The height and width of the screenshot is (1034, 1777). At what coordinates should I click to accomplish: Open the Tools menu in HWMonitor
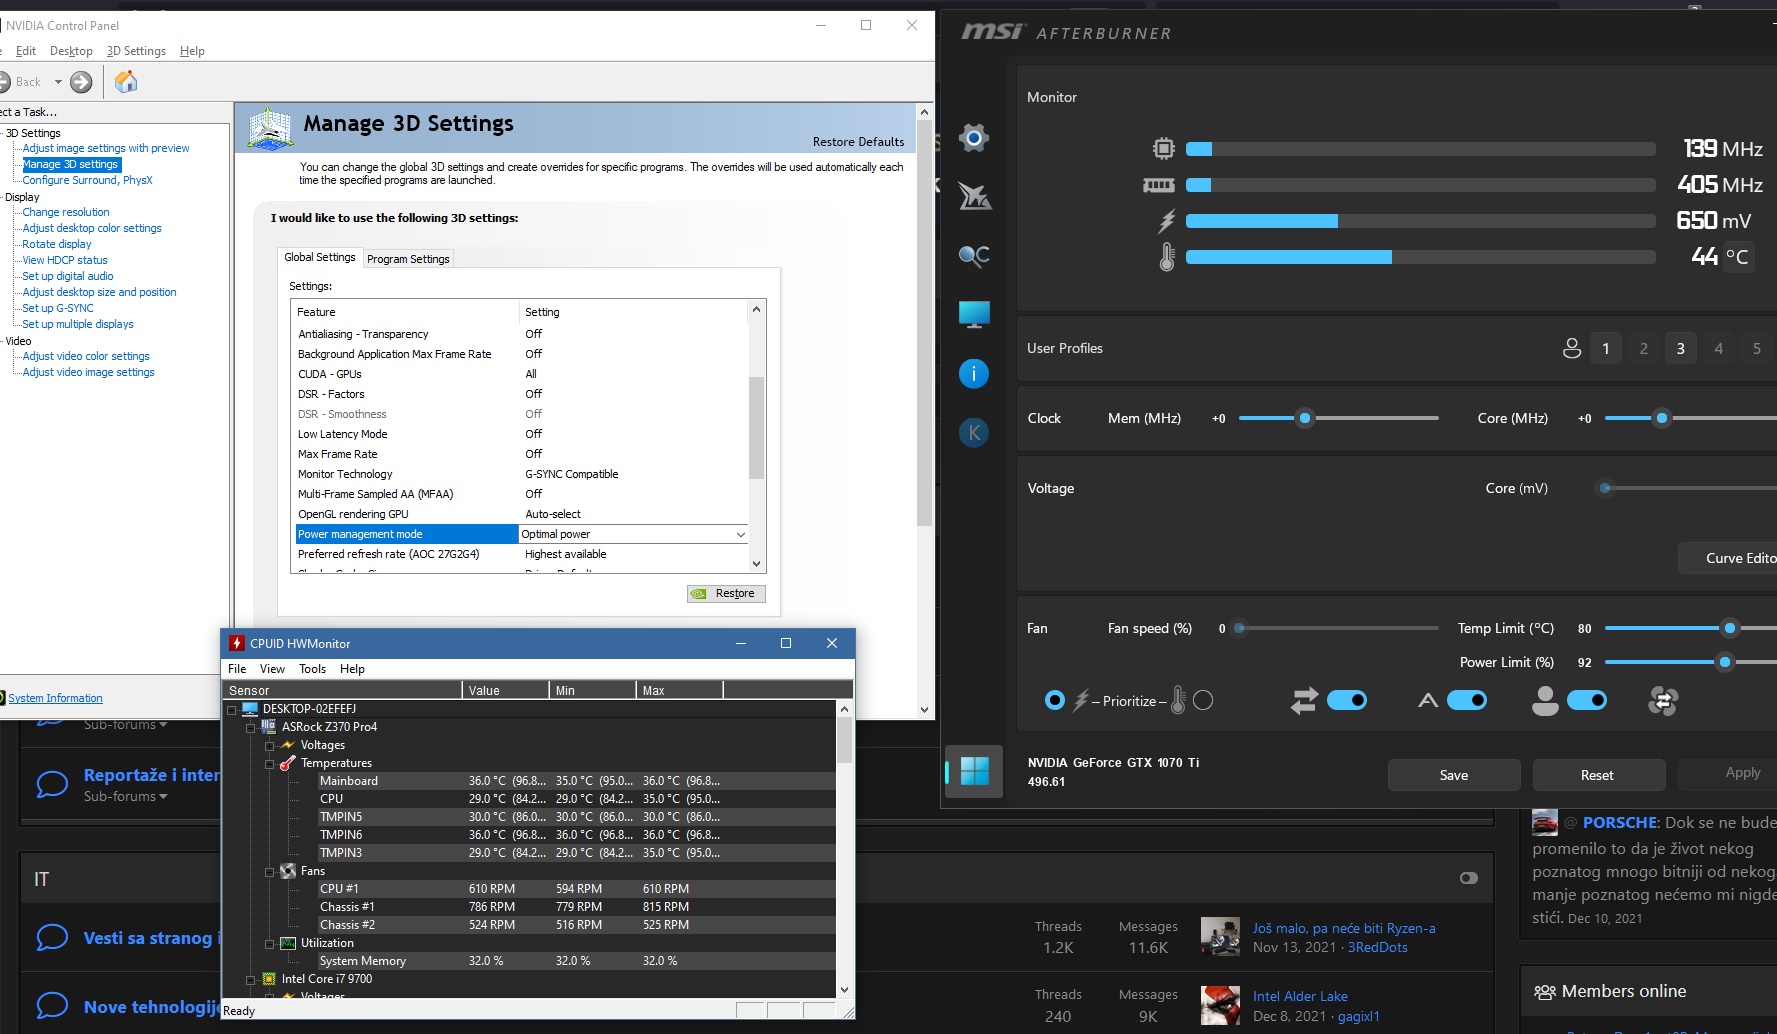pos(312,669)
